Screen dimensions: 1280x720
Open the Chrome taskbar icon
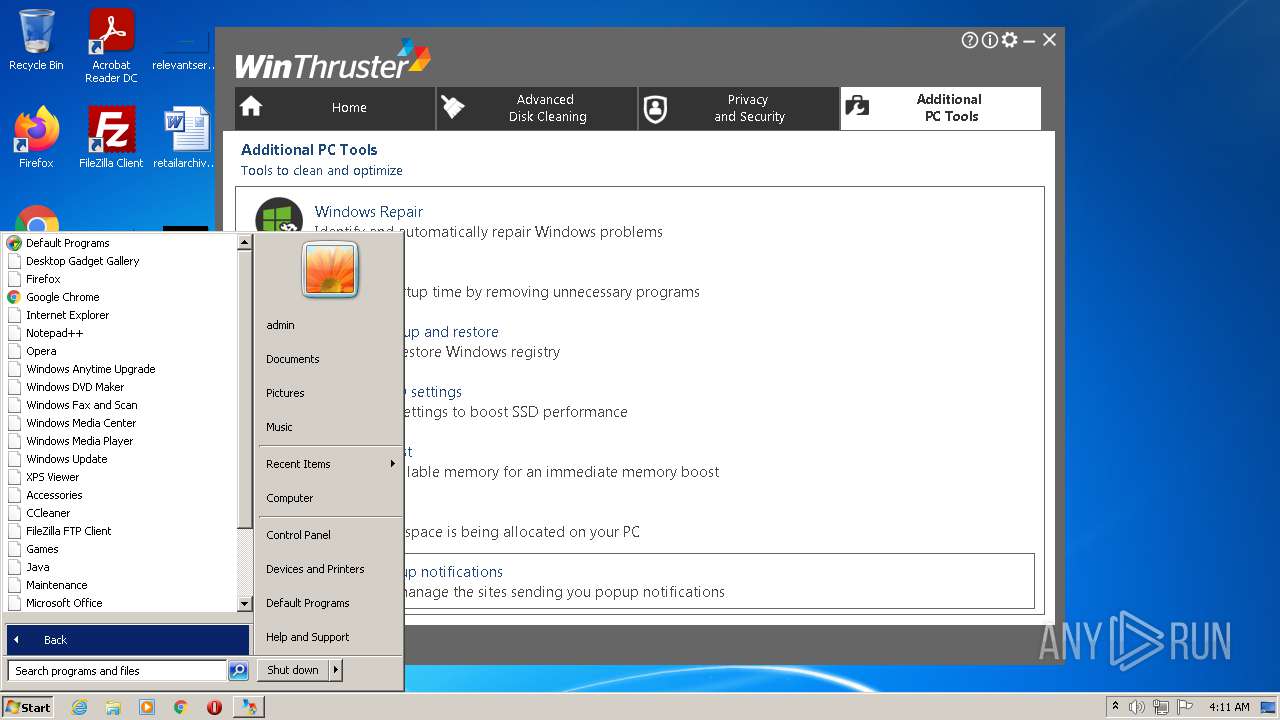pyautogui.click(x=181, y=707)
